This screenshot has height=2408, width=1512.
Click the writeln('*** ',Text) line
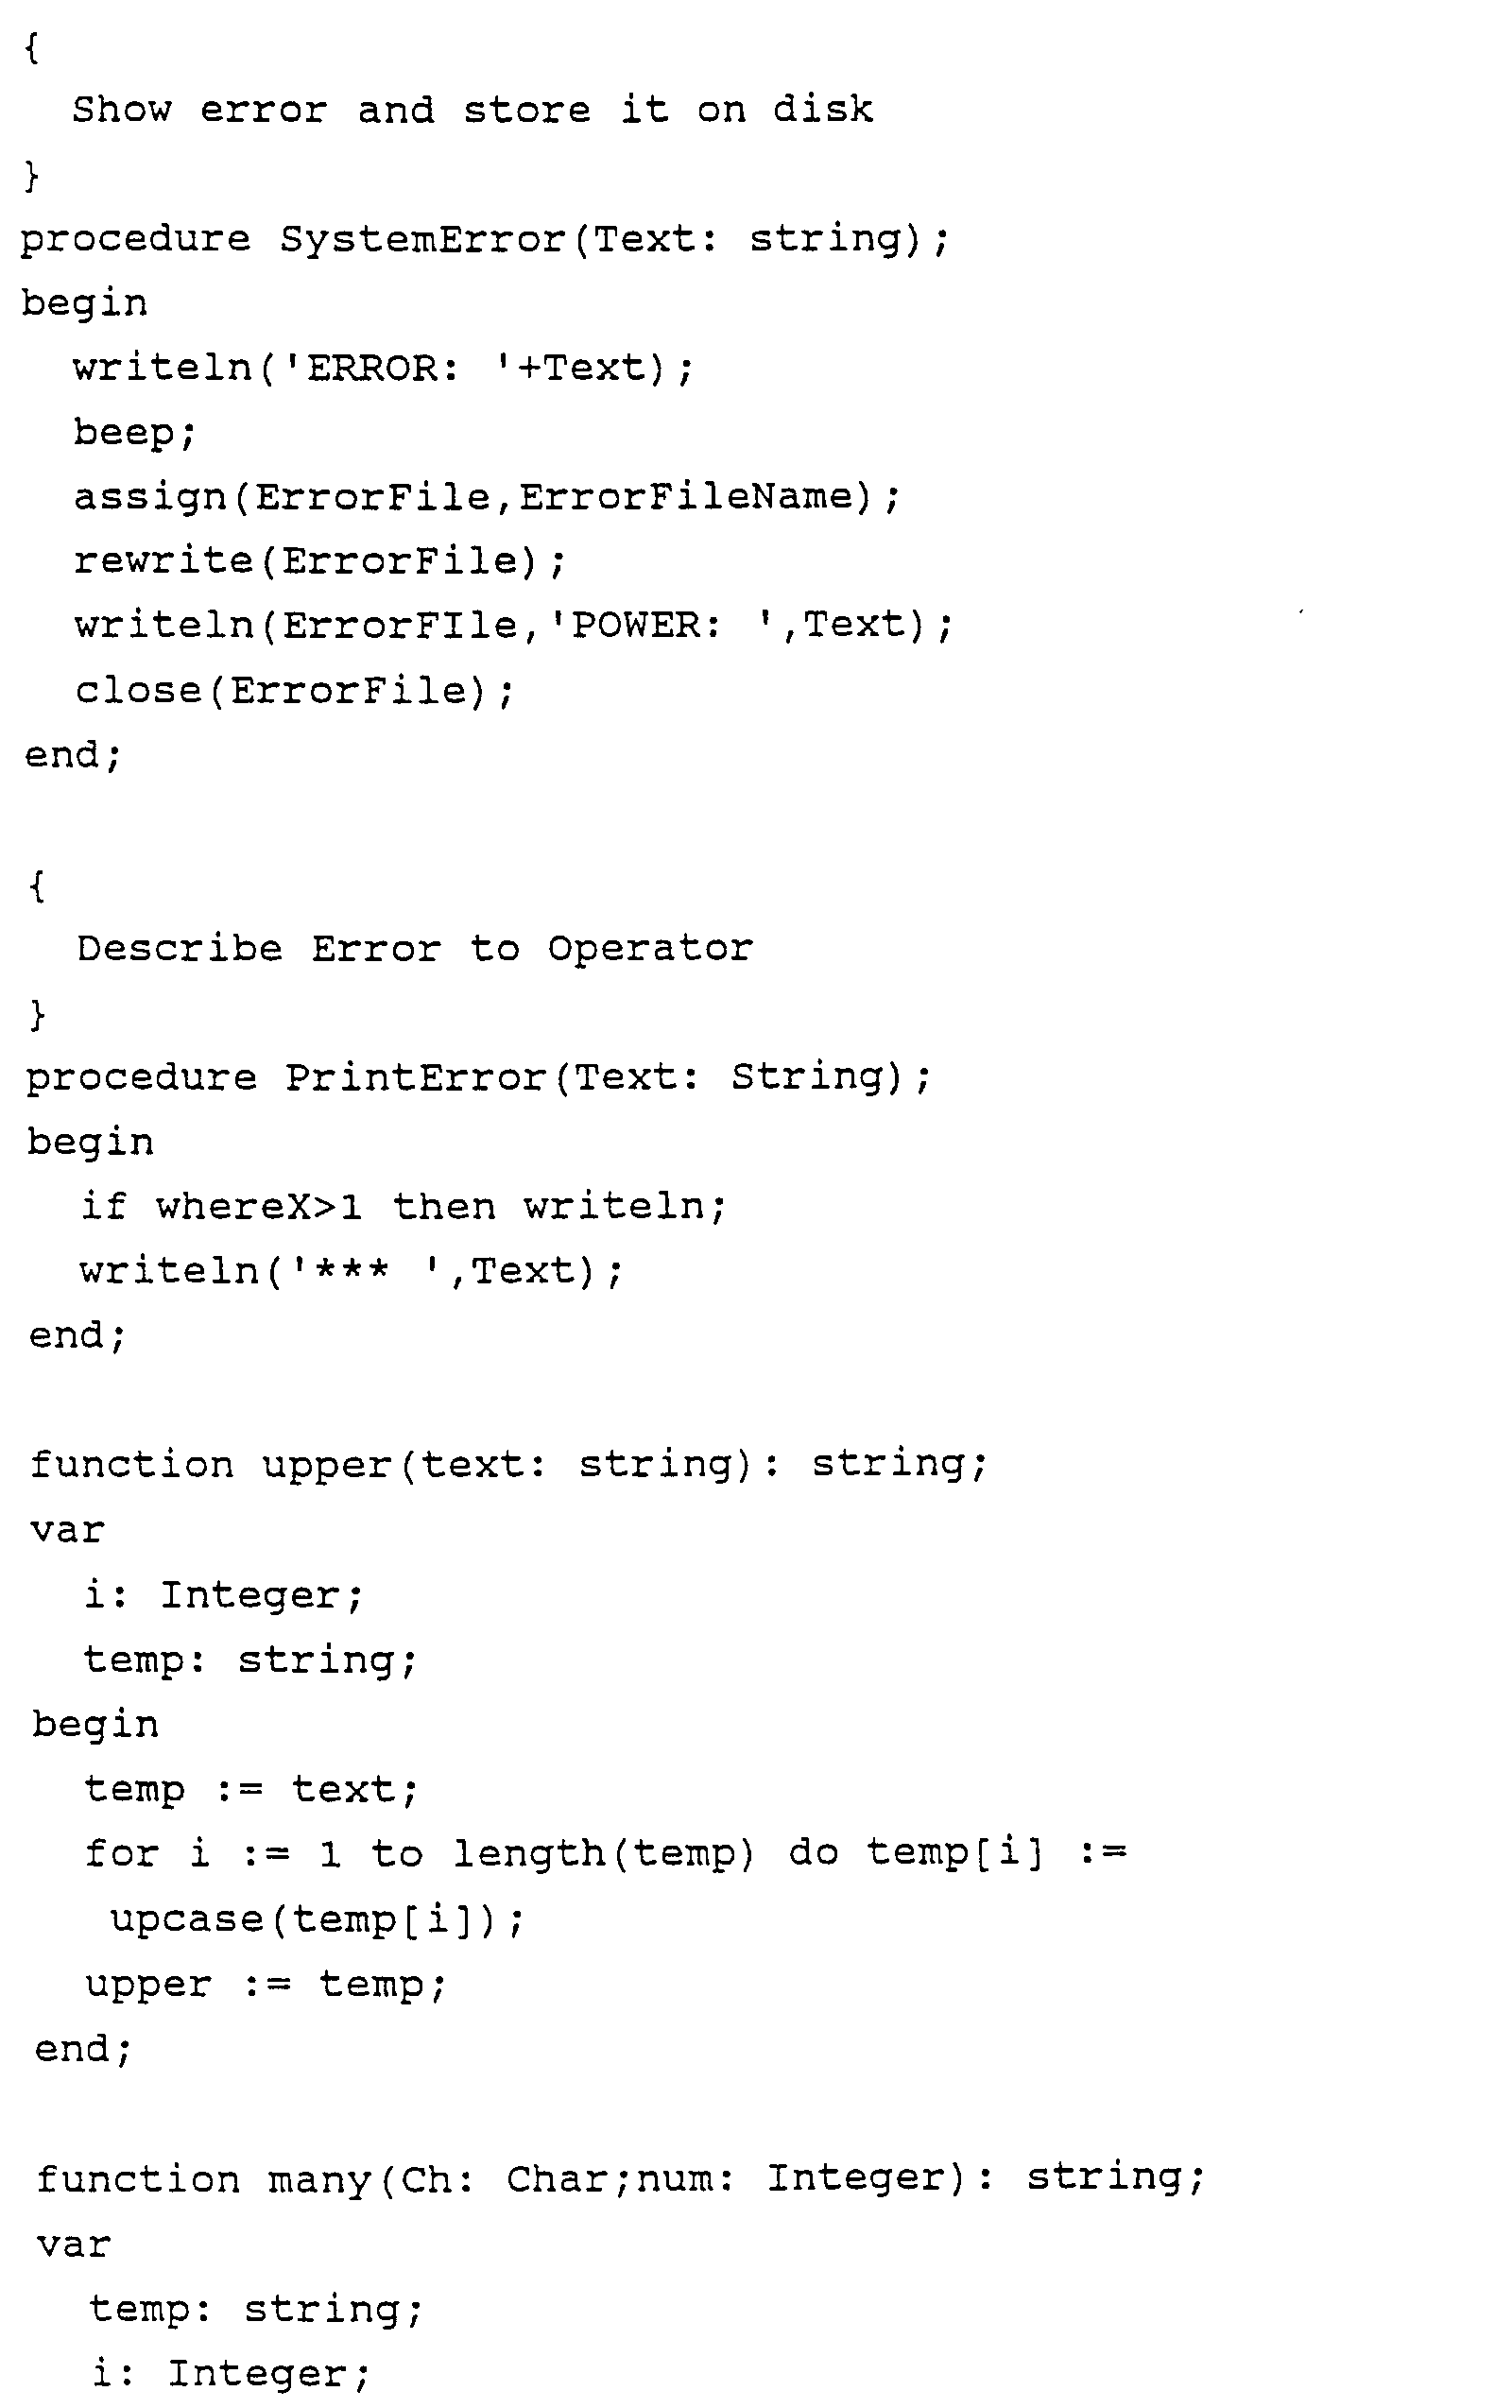(351, 1272)
